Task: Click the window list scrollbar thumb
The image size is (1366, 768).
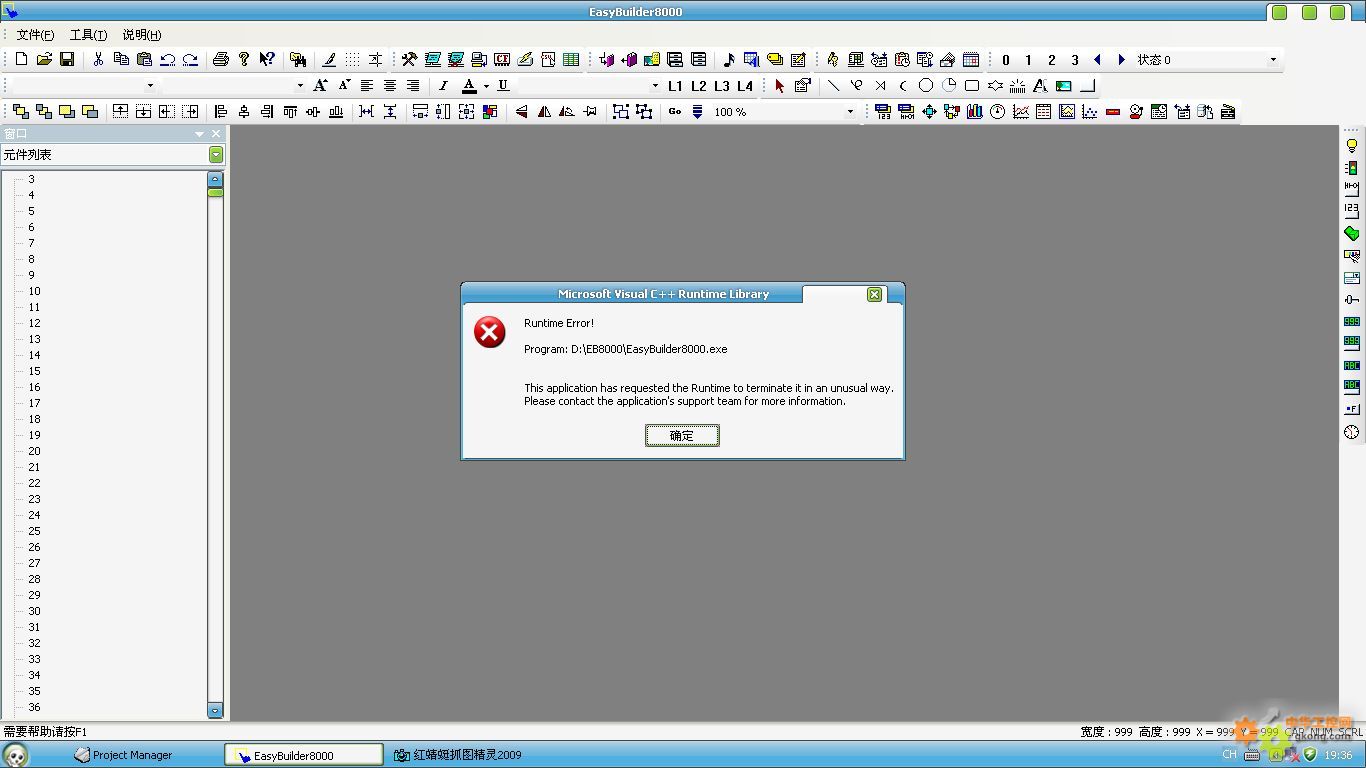Action: 215,192
